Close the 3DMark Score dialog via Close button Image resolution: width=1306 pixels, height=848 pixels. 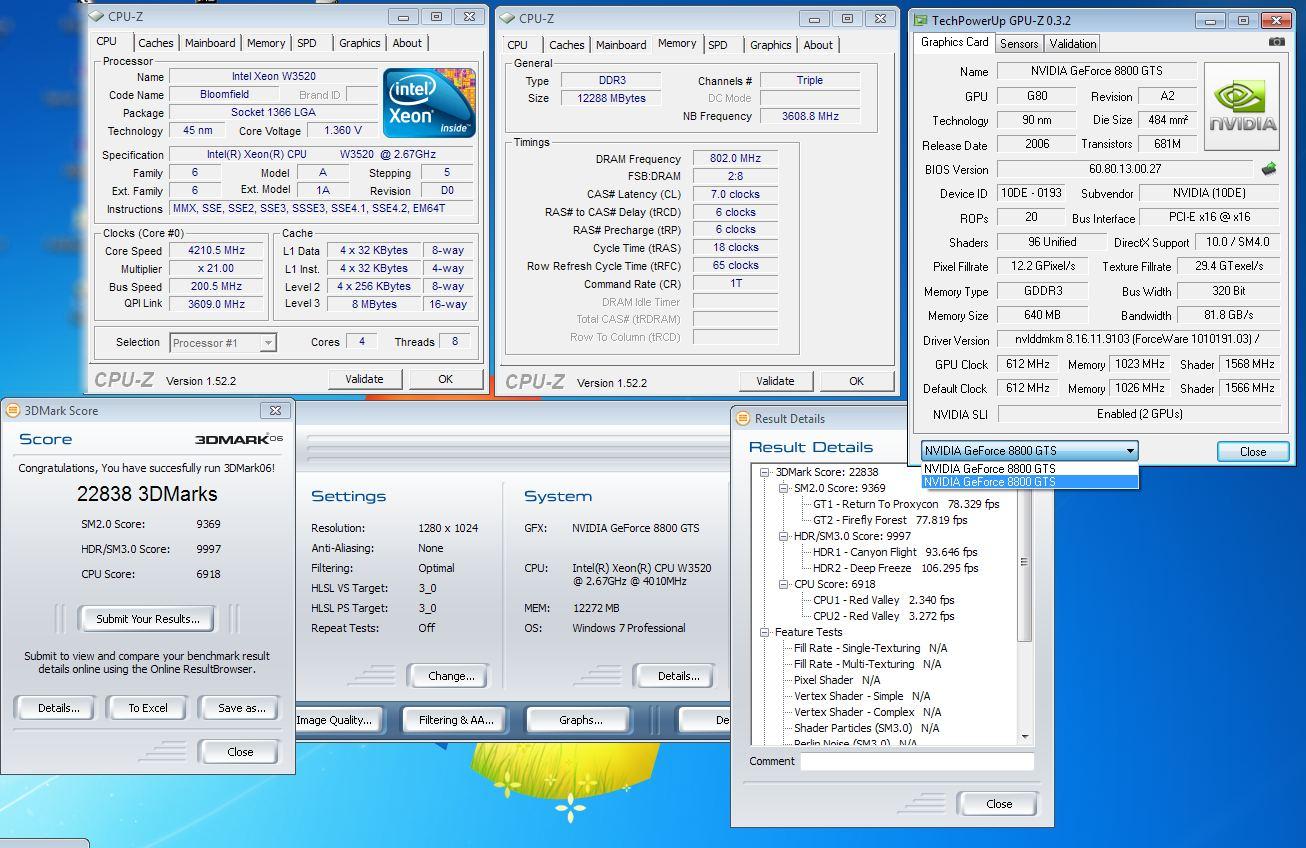(x=240, y=752)
